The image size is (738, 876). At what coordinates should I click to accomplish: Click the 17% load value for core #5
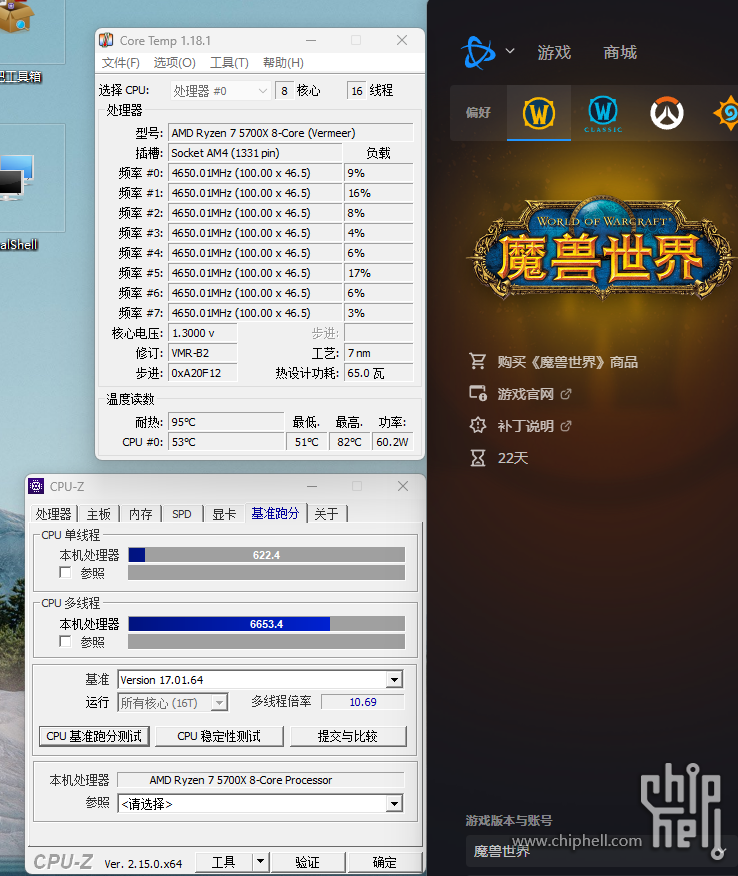[379, 273]
